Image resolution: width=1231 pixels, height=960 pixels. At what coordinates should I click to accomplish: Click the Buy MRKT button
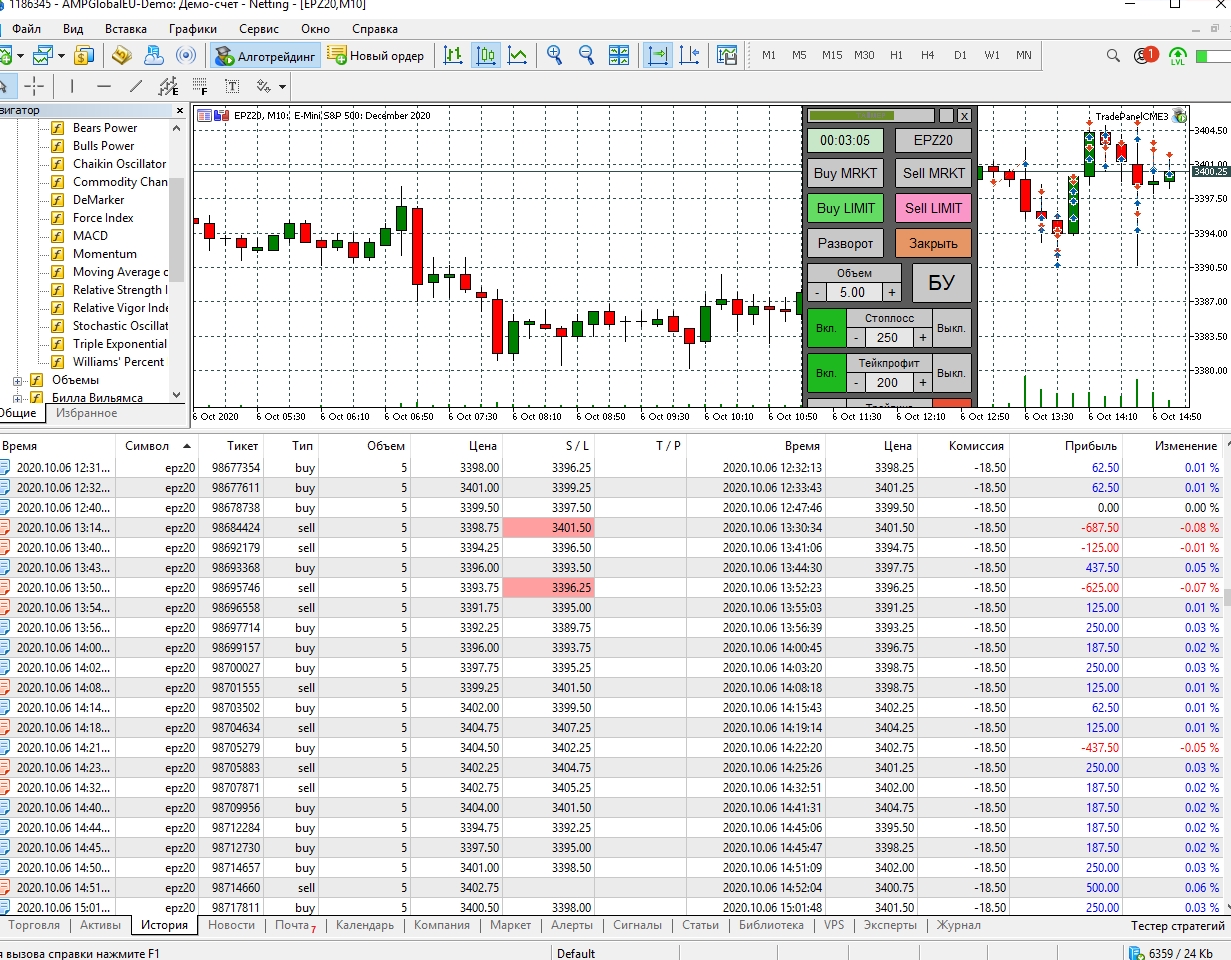(x=845, y=173)
